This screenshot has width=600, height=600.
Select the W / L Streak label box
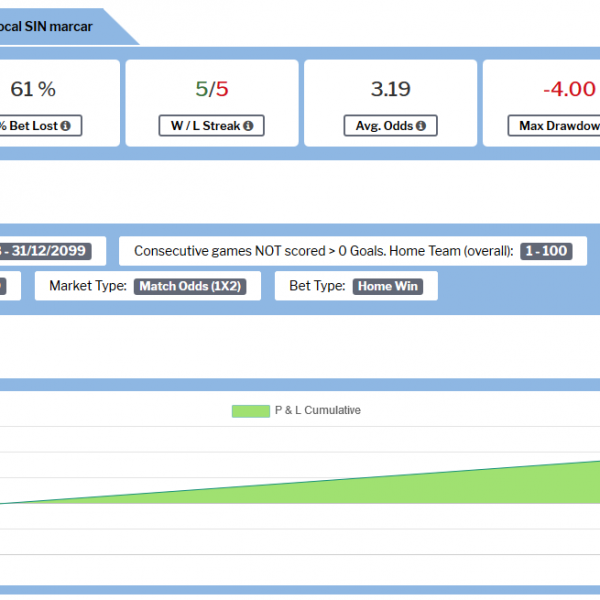click(x=211, y=126)
